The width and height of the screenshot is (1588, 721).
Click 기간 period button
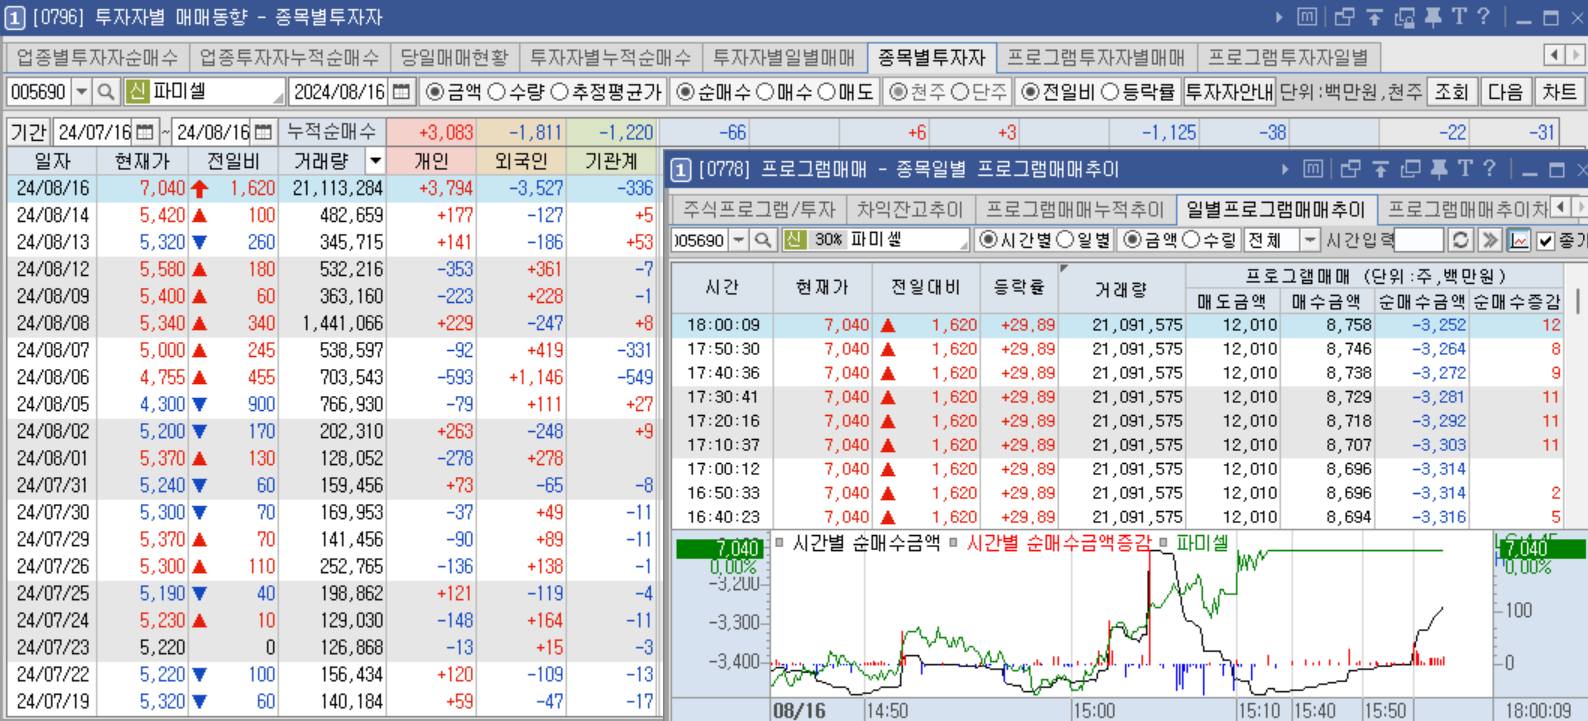point(28,132)
